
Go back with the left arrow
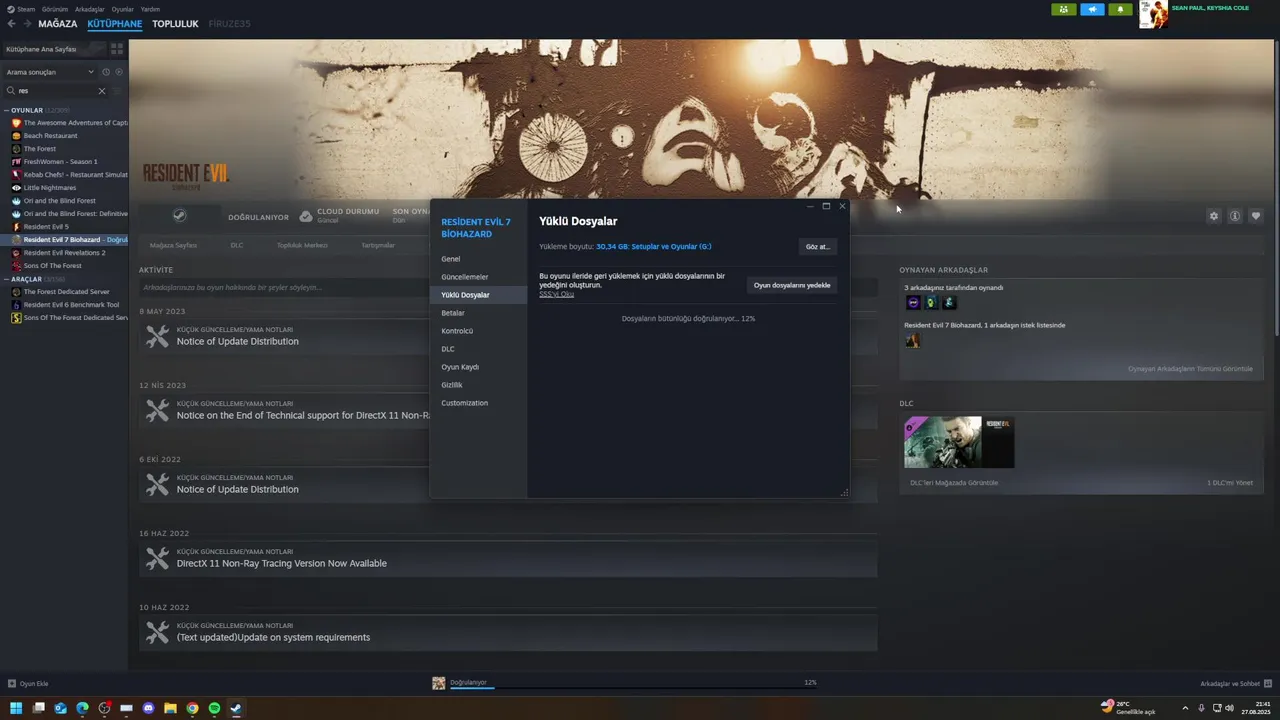coord(11,23)
